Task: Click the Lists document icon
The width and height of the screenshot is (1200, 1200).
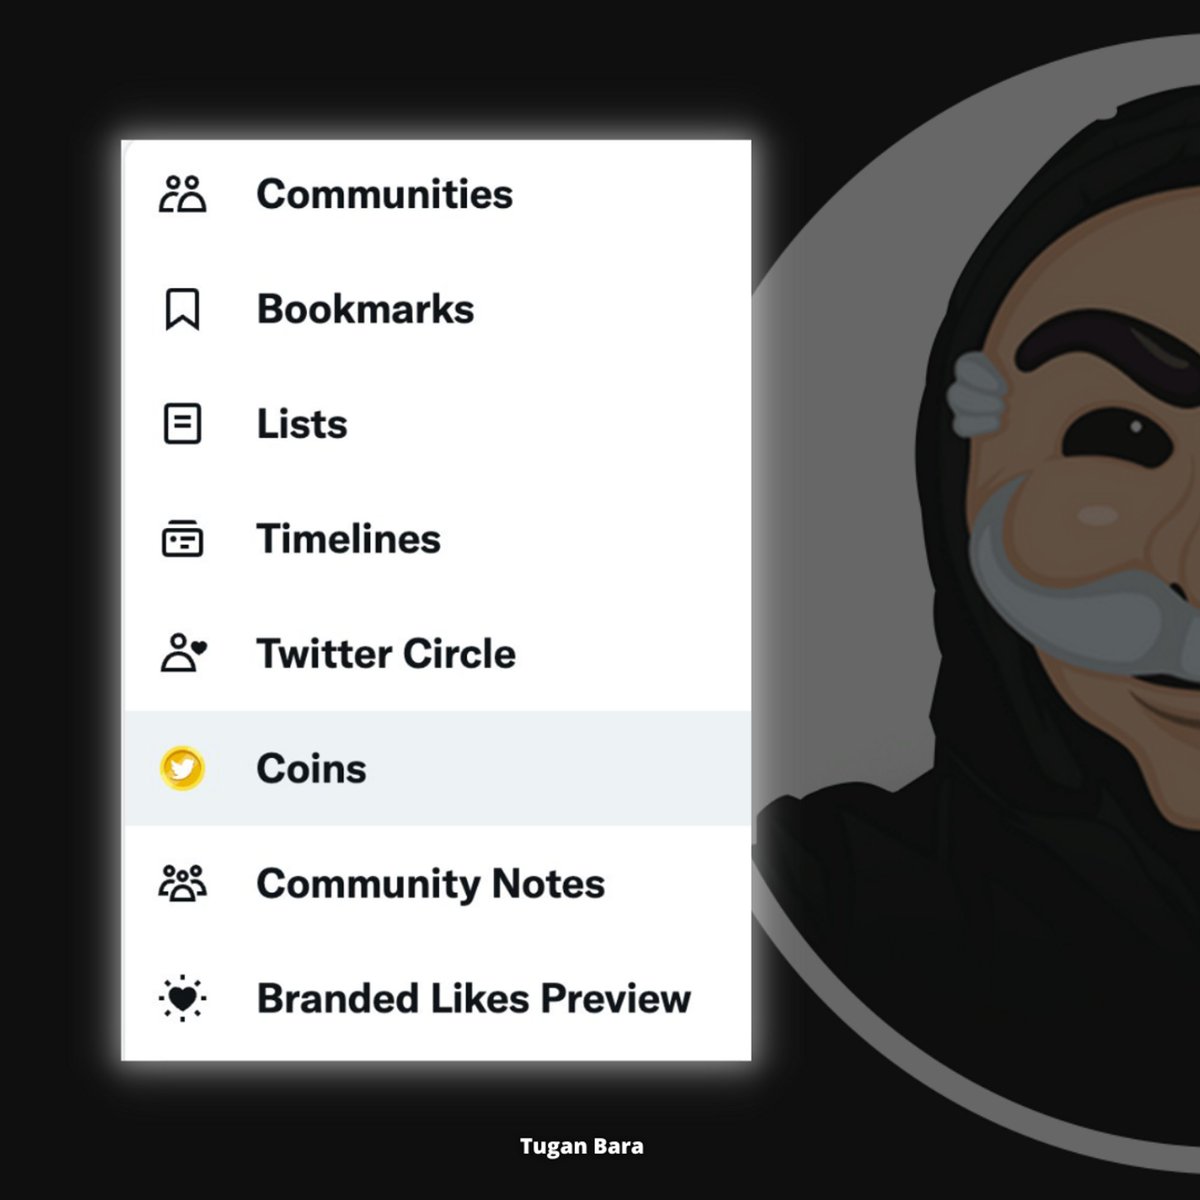Action: pyautogui.click(x=182, y=424)
